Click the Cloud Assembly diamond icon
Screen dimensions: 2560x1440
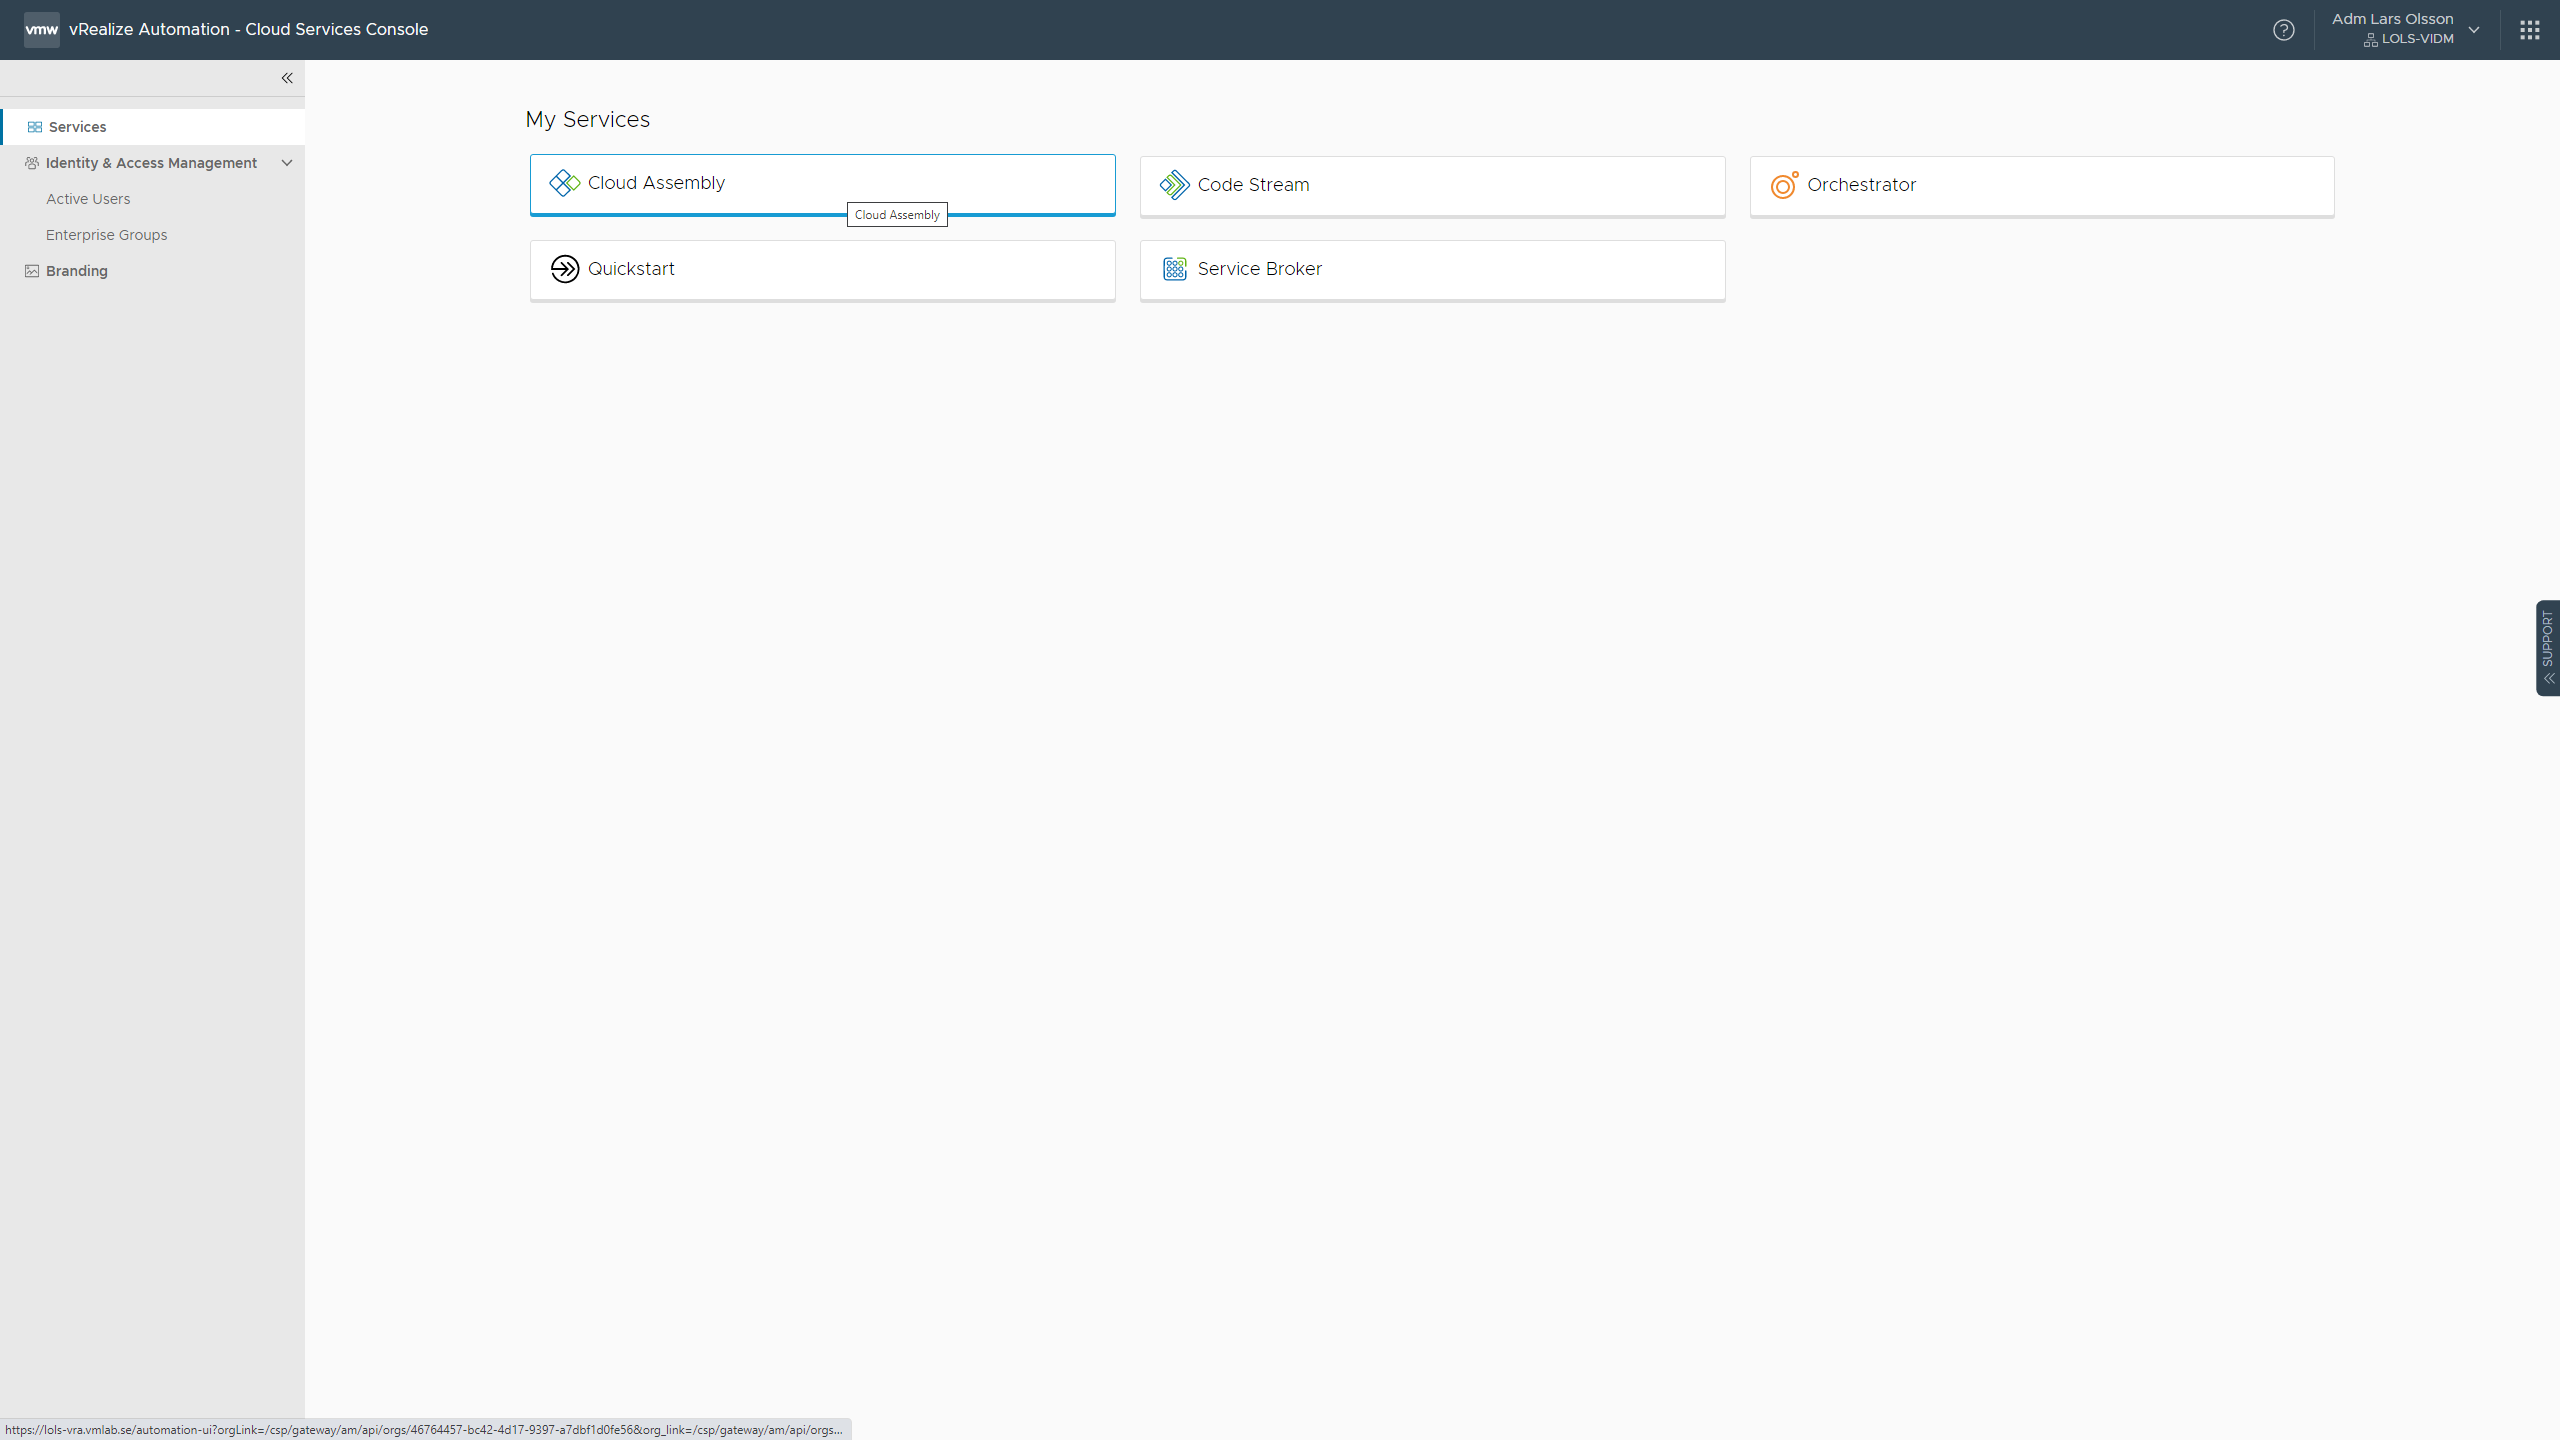pyautogui.click(x=565, y=183)
